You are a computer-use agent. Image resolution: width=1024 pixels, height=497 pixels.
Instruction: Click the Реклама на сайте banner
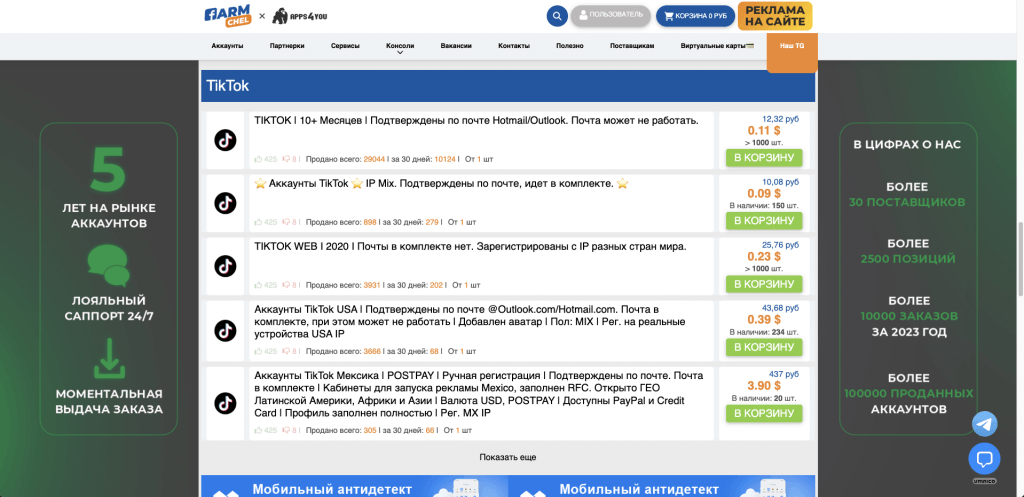pos(775,16)
